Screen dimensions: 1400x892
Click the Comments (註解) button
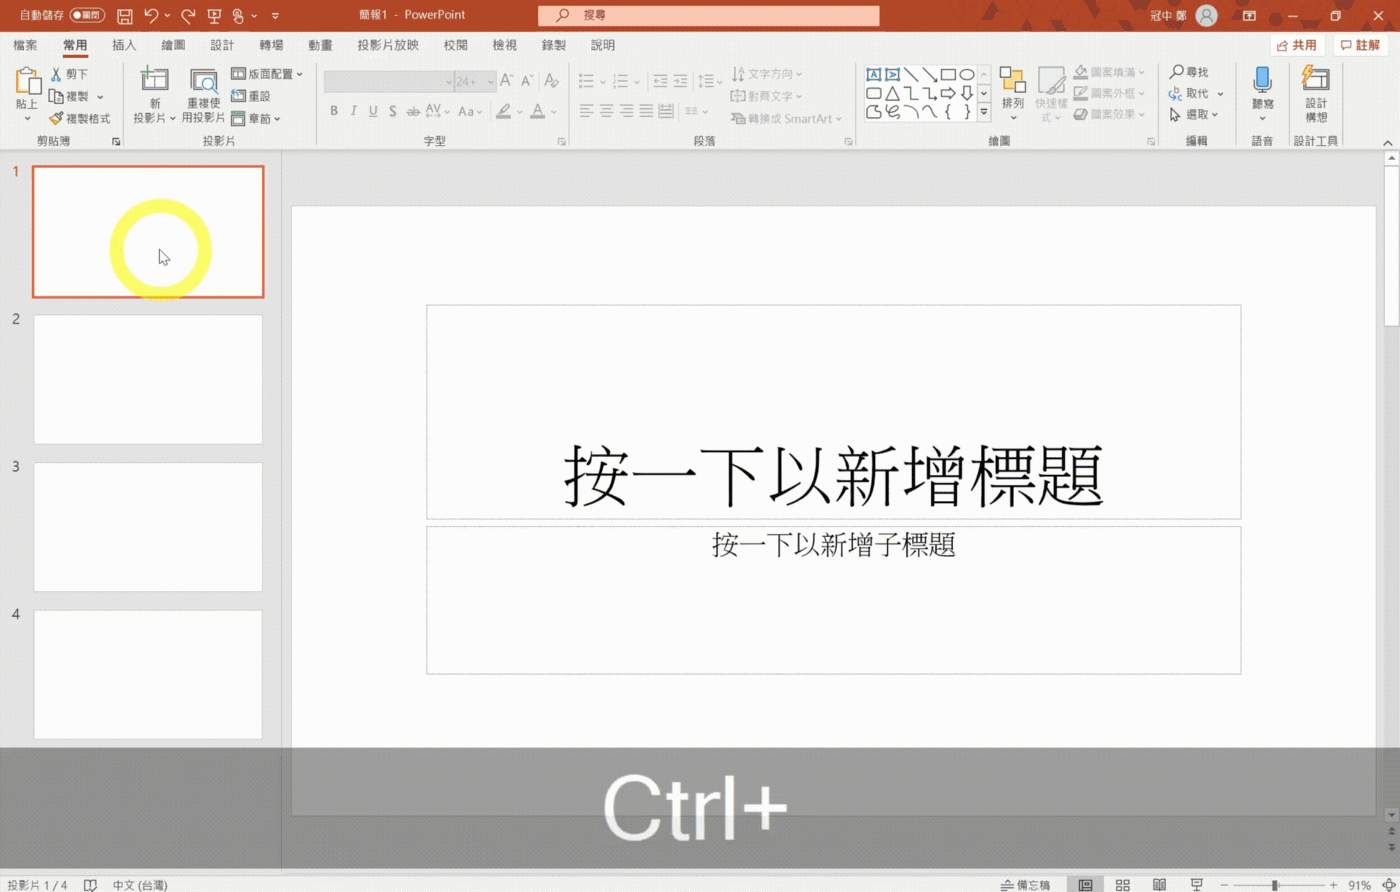click(1361, 45)
